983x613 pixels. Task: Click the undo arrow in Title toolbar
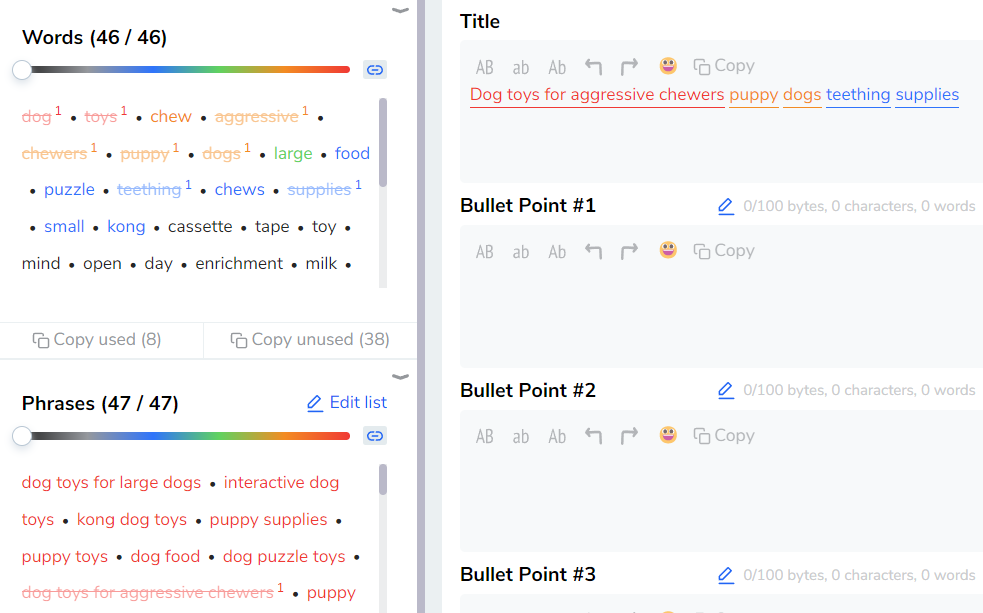tap(594, 67)
